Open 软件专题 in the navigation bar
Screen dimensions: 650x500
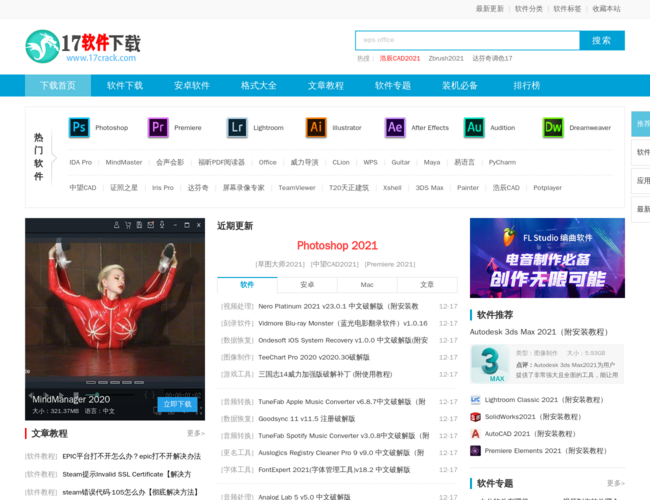click(x=393, y=85)
